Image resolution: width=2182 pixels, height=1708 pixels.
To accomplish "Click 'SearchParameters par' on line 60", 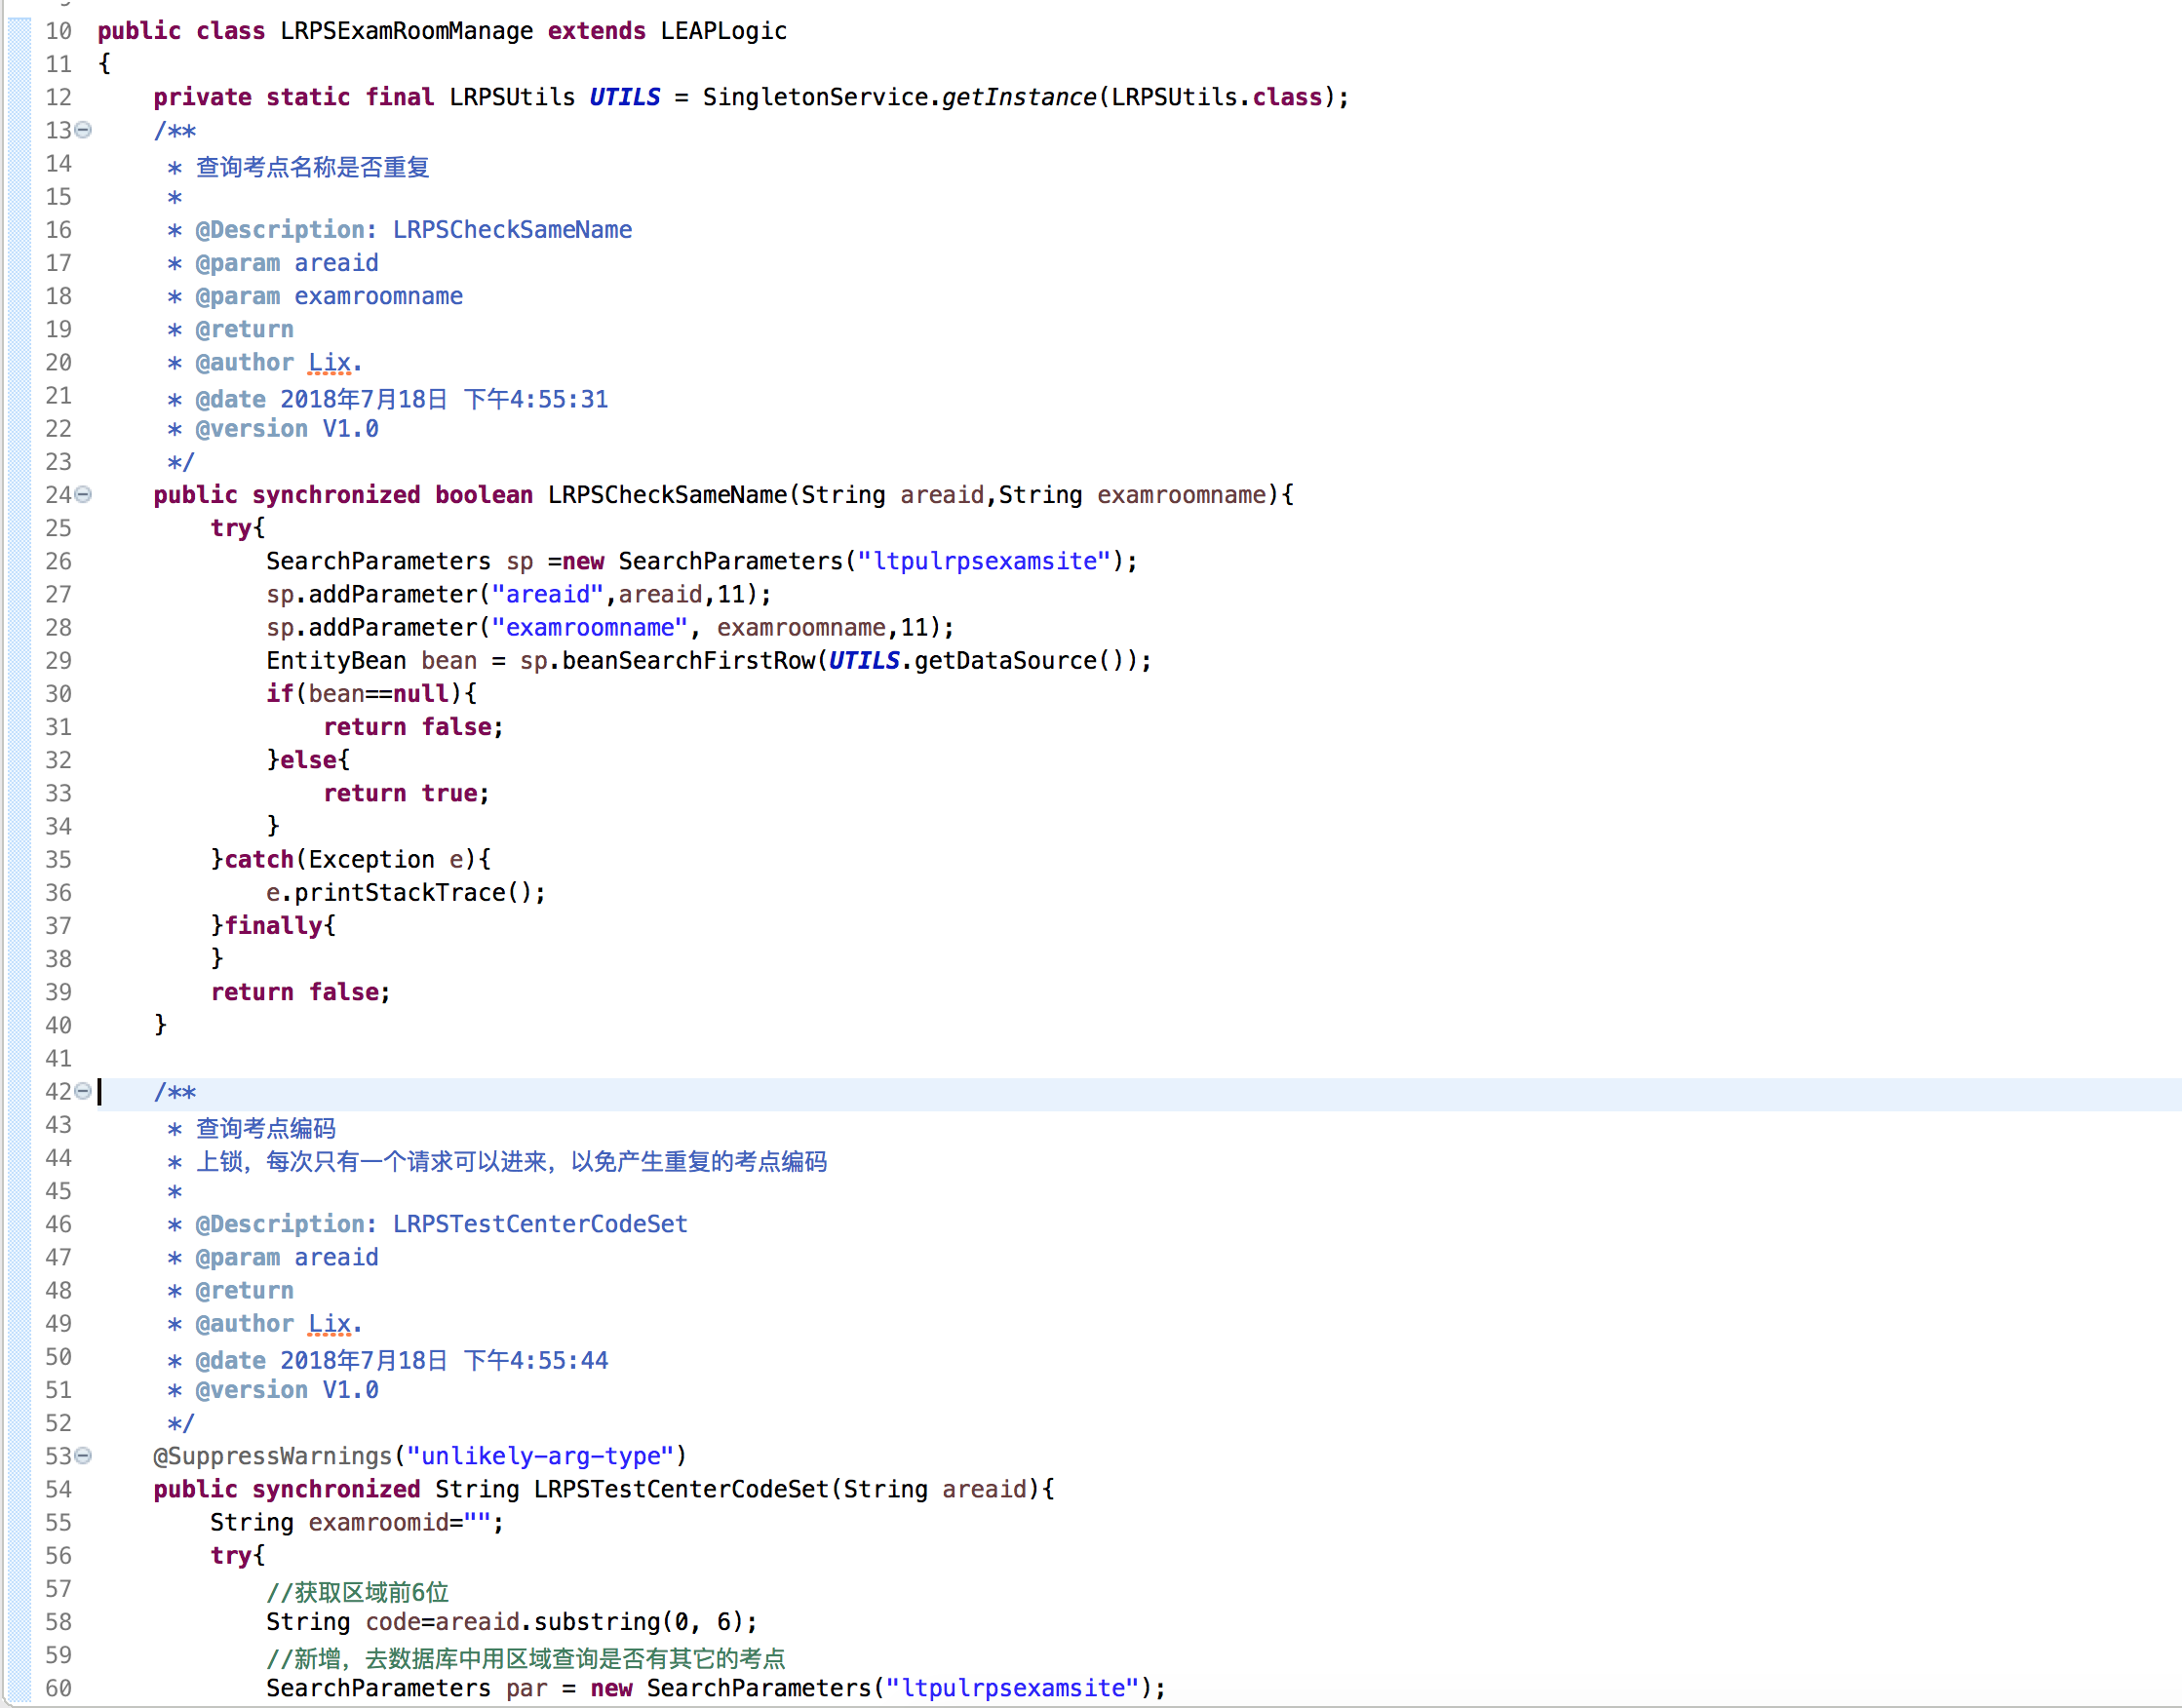I will [x=407, y=1688].
